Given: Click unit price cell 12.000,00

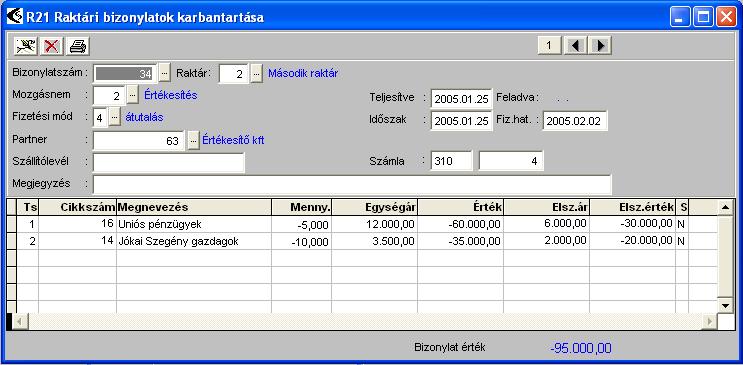Looking at the screenshot, I should pyautogui.click(x=374, y=224).
